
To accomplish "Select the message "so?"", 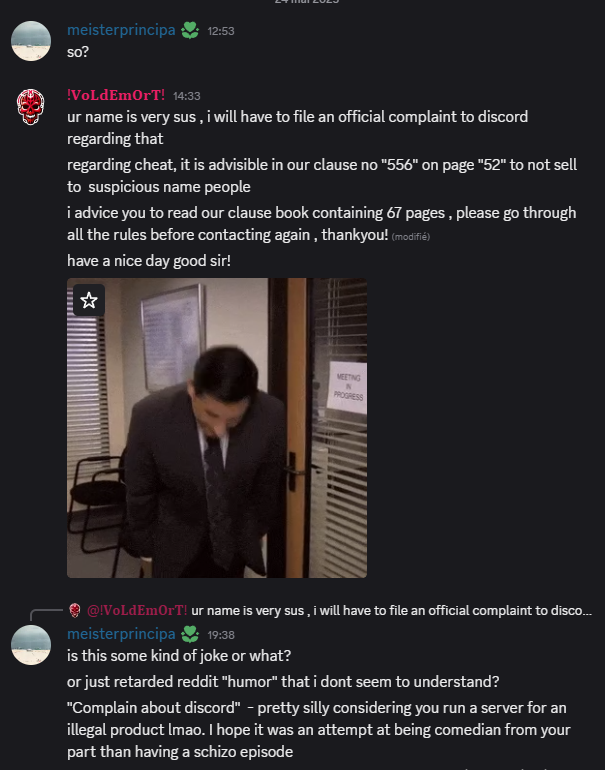I will tap(78, 52).
